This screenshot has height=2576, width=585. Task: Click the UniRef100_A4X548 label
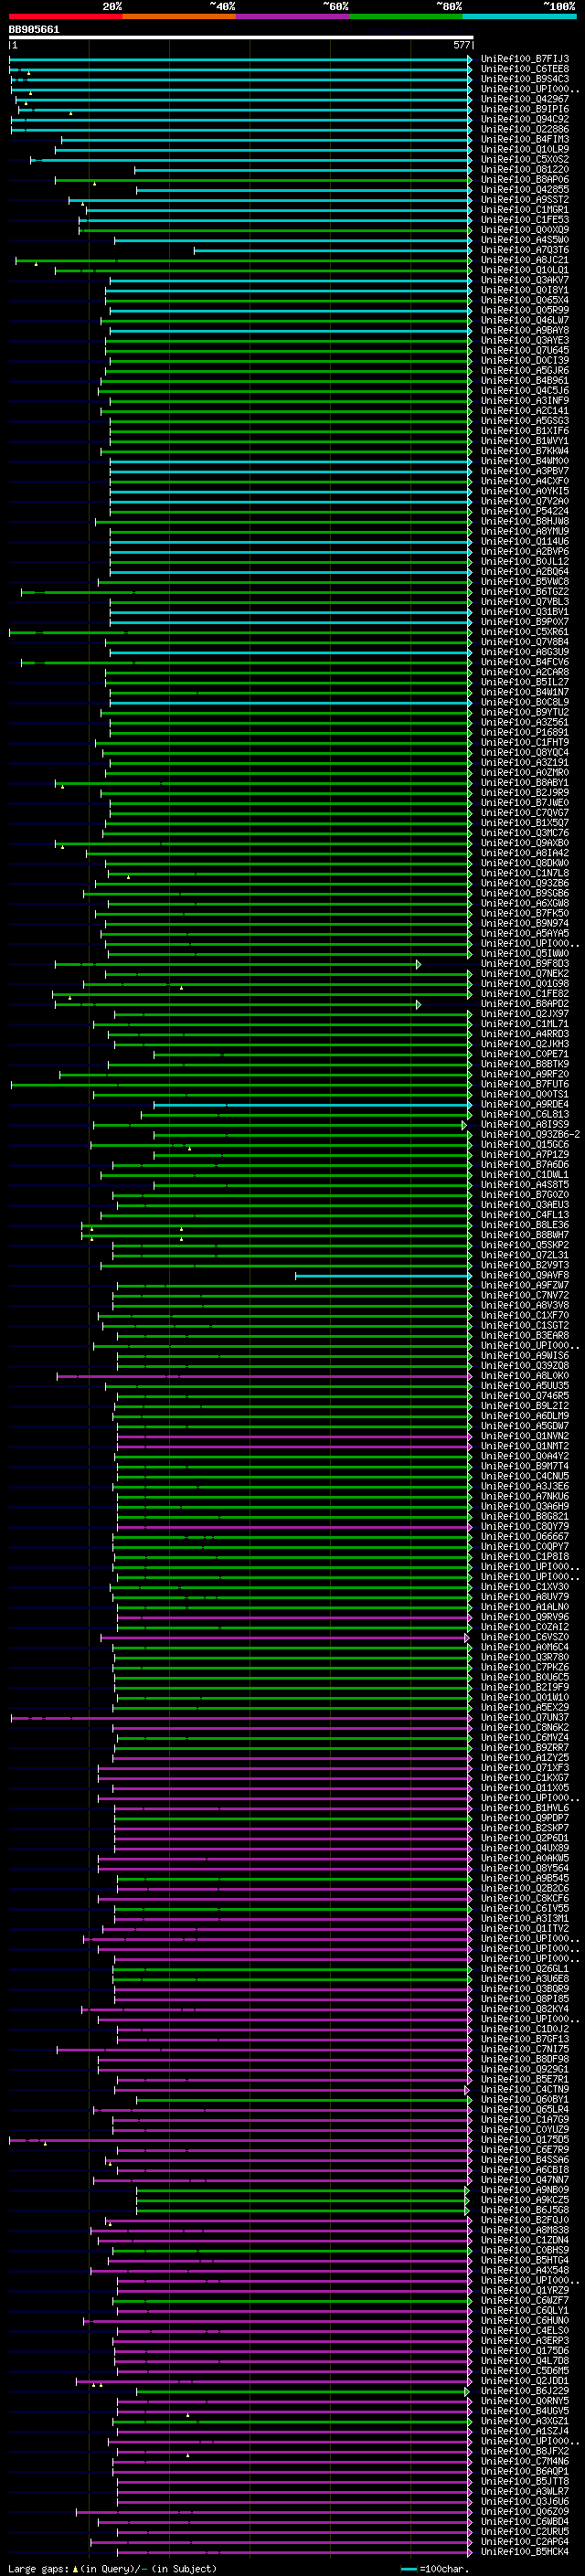pyautogui.click(x=525, y=2269)
